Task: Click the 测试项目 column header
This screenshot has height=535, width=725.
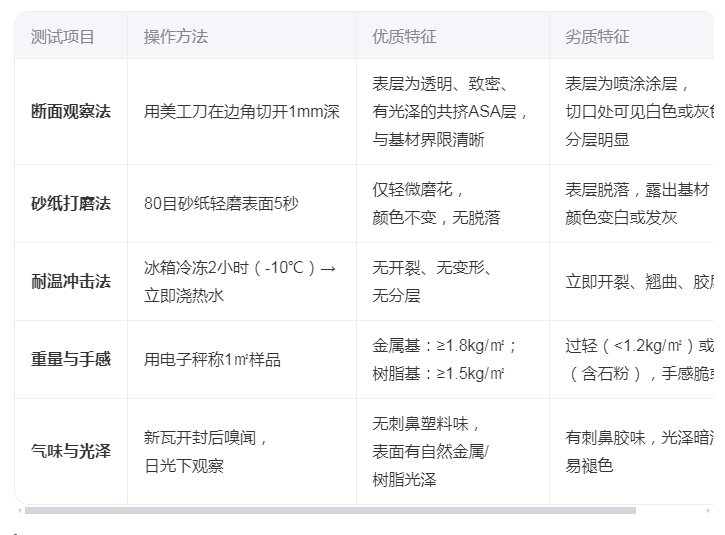Action: click(63, 37)
